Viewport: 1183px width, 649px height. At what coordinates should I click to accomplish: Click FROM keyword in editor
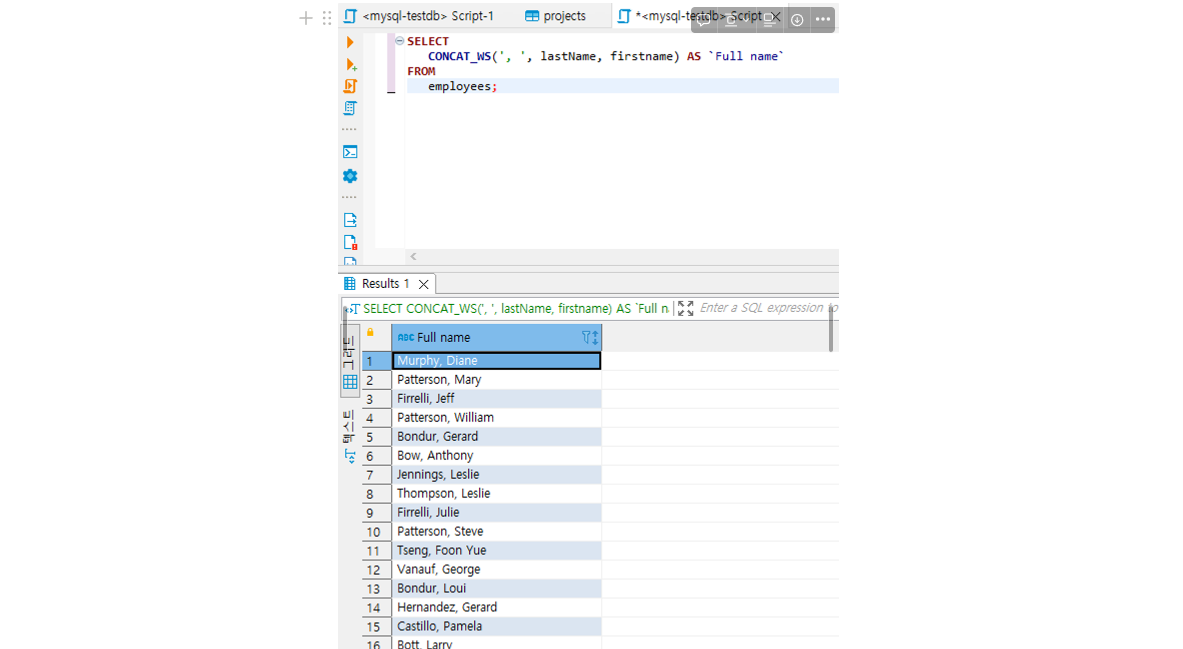(x=421, y=71)
